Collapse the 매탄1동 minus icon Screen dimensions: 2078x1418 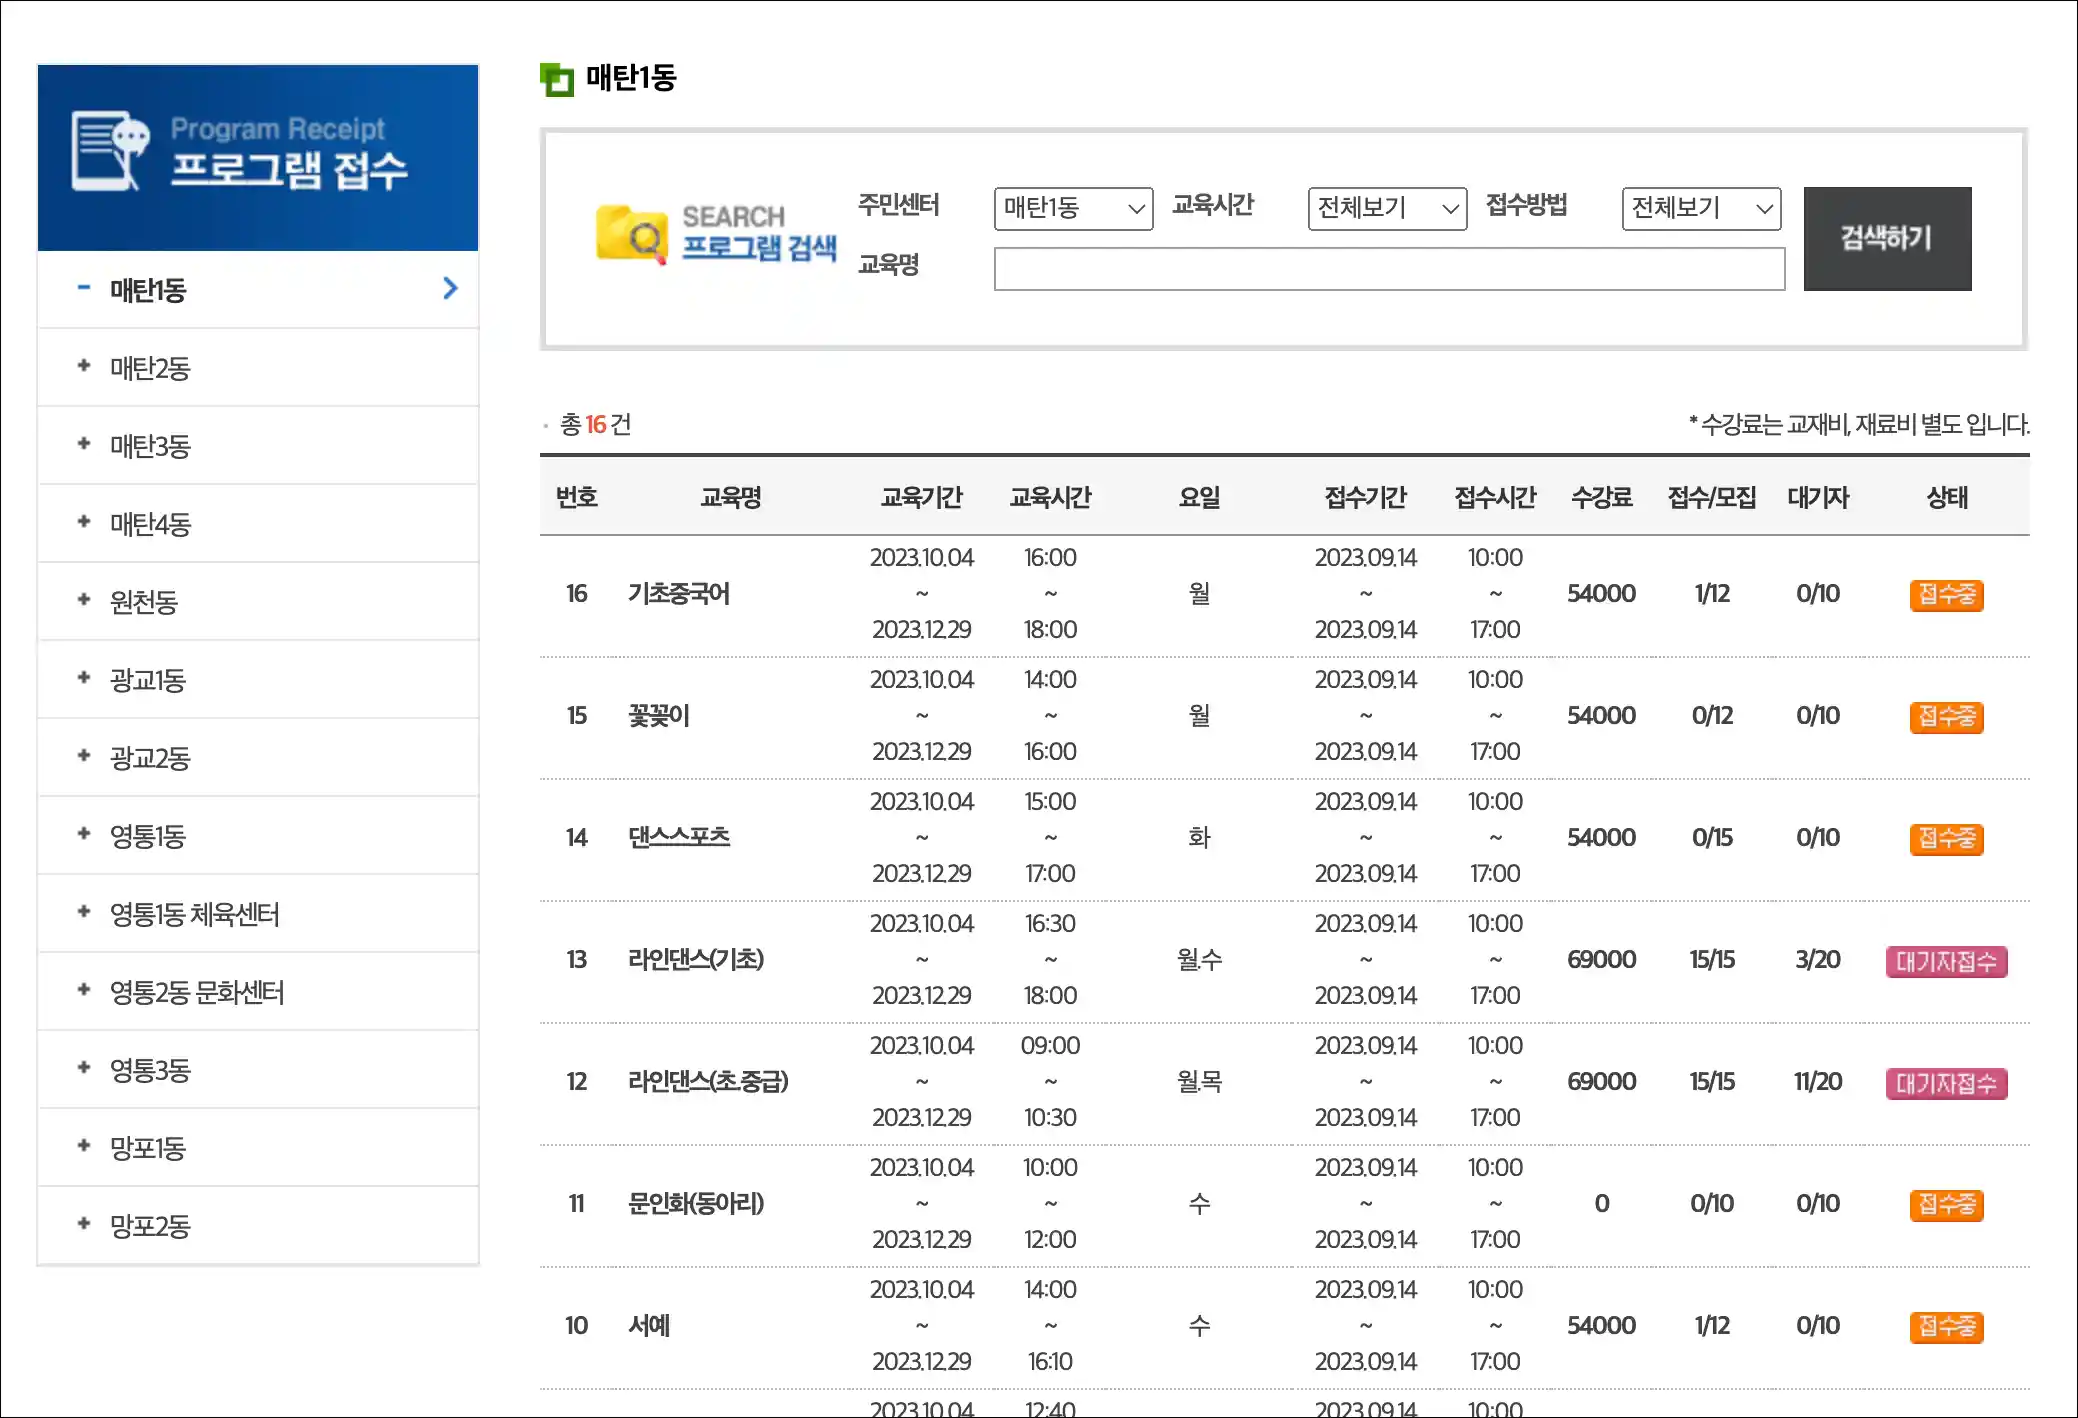click(x=84, y=289)
